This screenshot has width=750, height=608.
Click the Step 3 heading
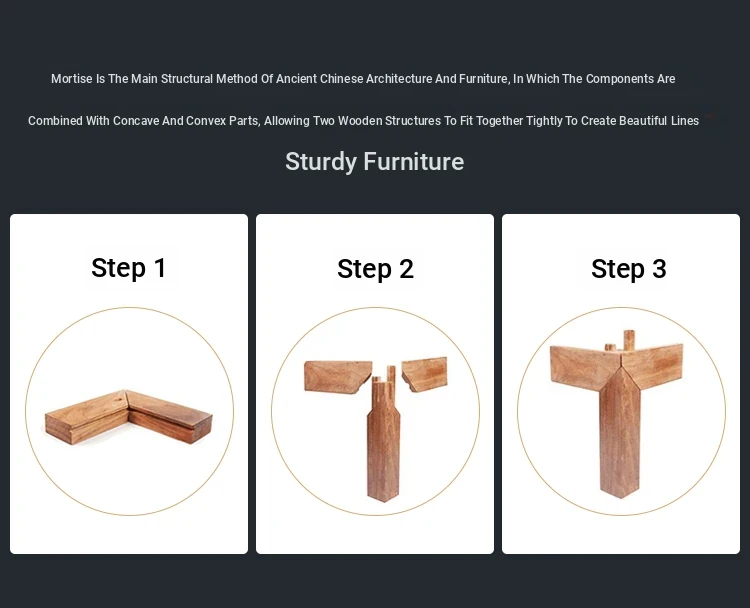(629, 269)
